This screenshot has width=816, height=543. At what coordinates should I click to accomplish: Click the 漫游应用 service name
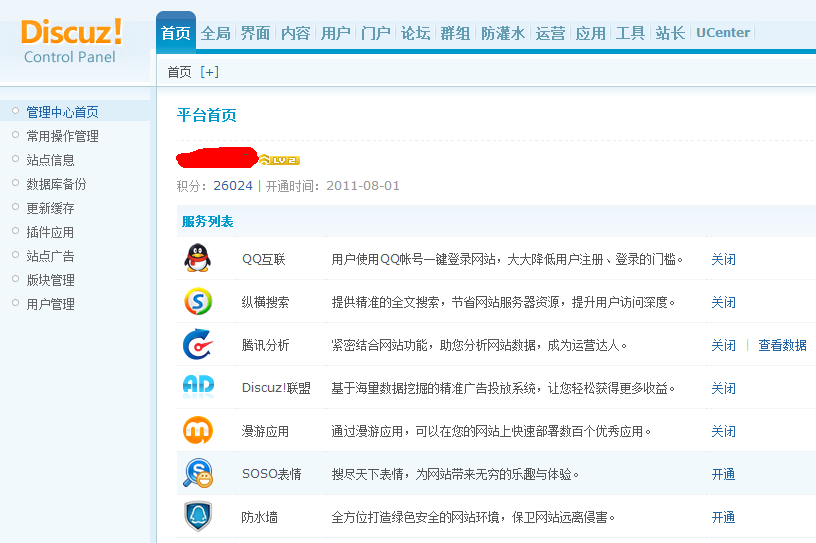click(x=265, y=431)
